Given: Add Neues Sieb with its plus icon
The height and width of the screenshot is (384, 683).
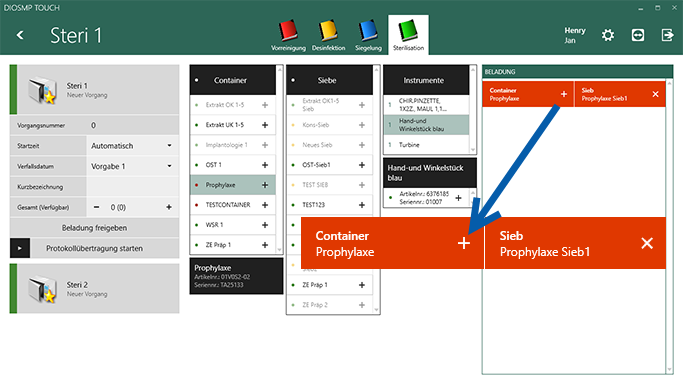Looking at the screenshot, I should [x=362, y=145].
